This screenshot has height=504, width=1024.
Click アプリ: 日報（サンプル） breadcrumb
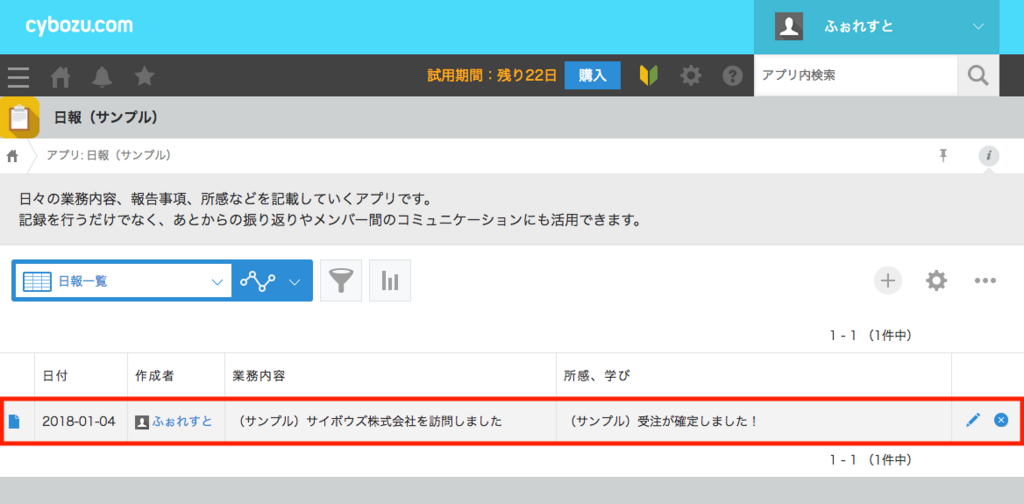[x=108, y=156]
